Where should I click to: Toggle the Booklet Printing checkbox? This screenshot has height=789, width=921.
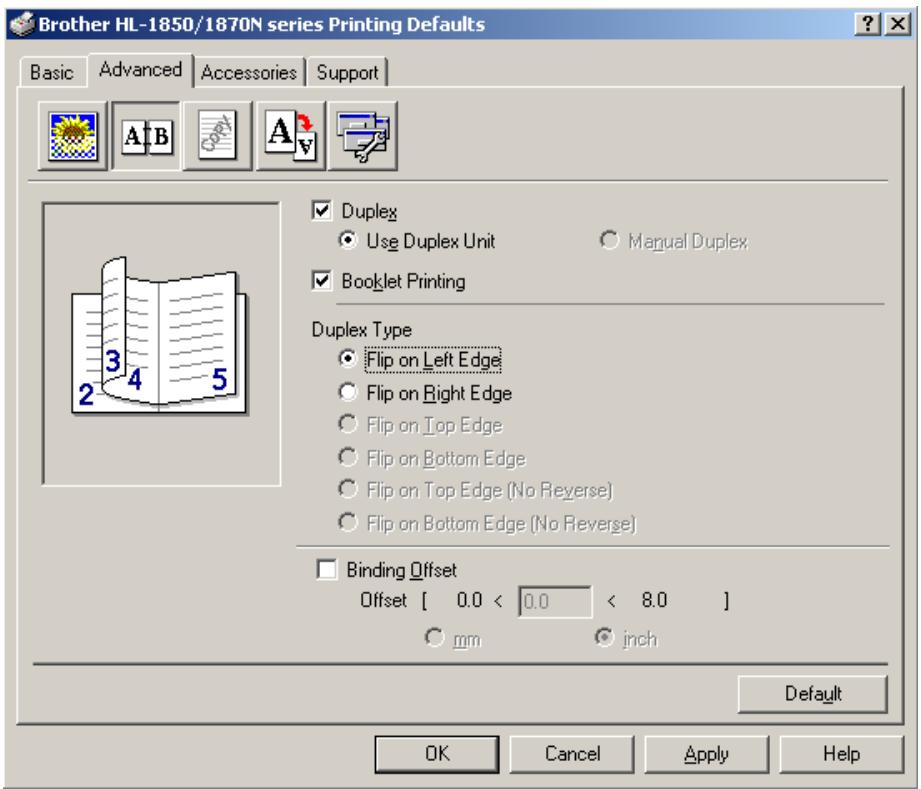click(322, 281)
